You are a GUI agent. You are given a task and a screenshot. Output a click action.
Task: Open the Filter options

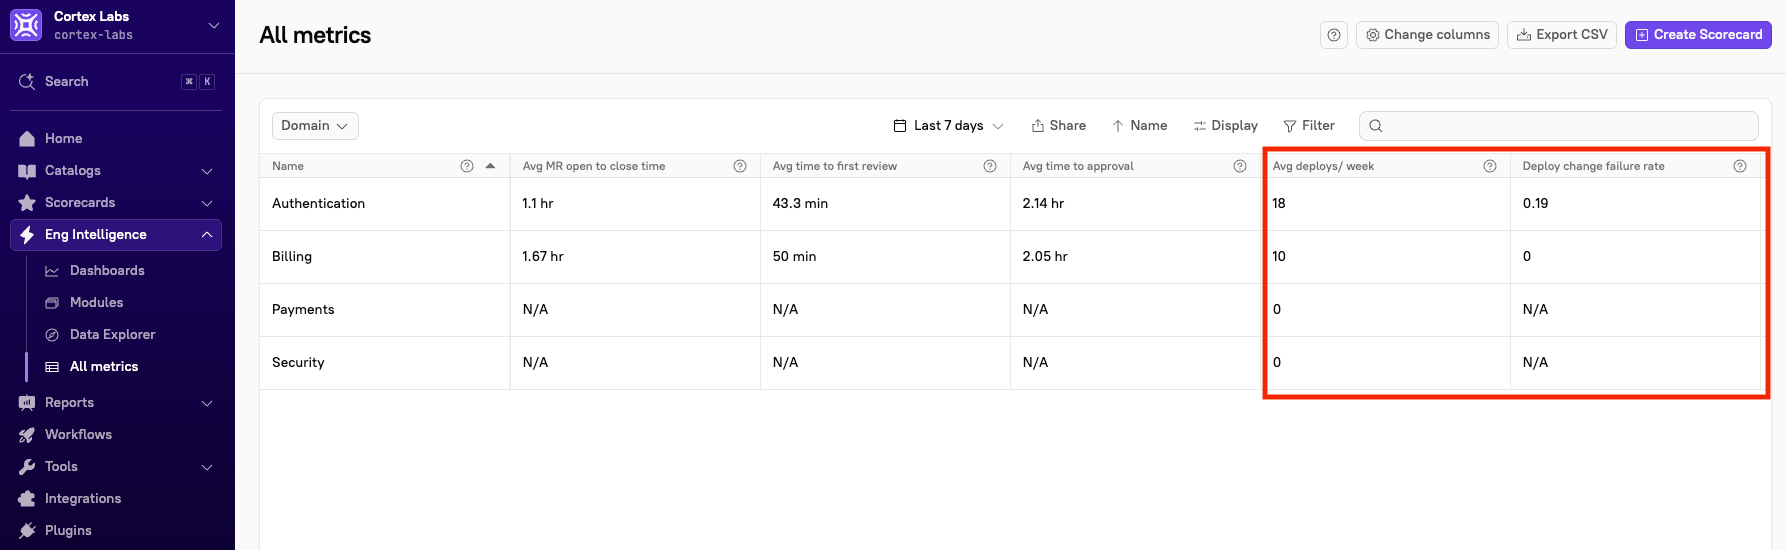(x=1309, y=126)
